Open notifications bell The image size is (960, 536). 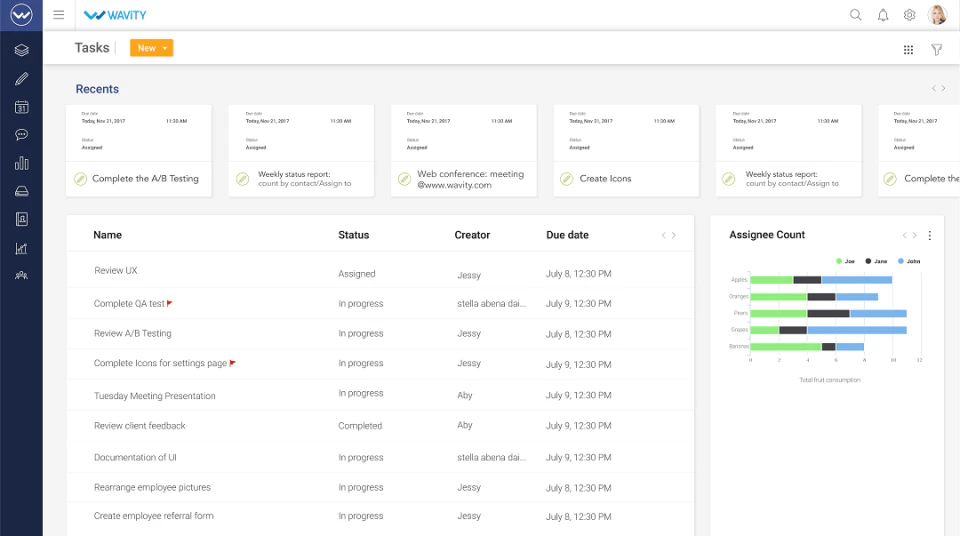(883, 15)
